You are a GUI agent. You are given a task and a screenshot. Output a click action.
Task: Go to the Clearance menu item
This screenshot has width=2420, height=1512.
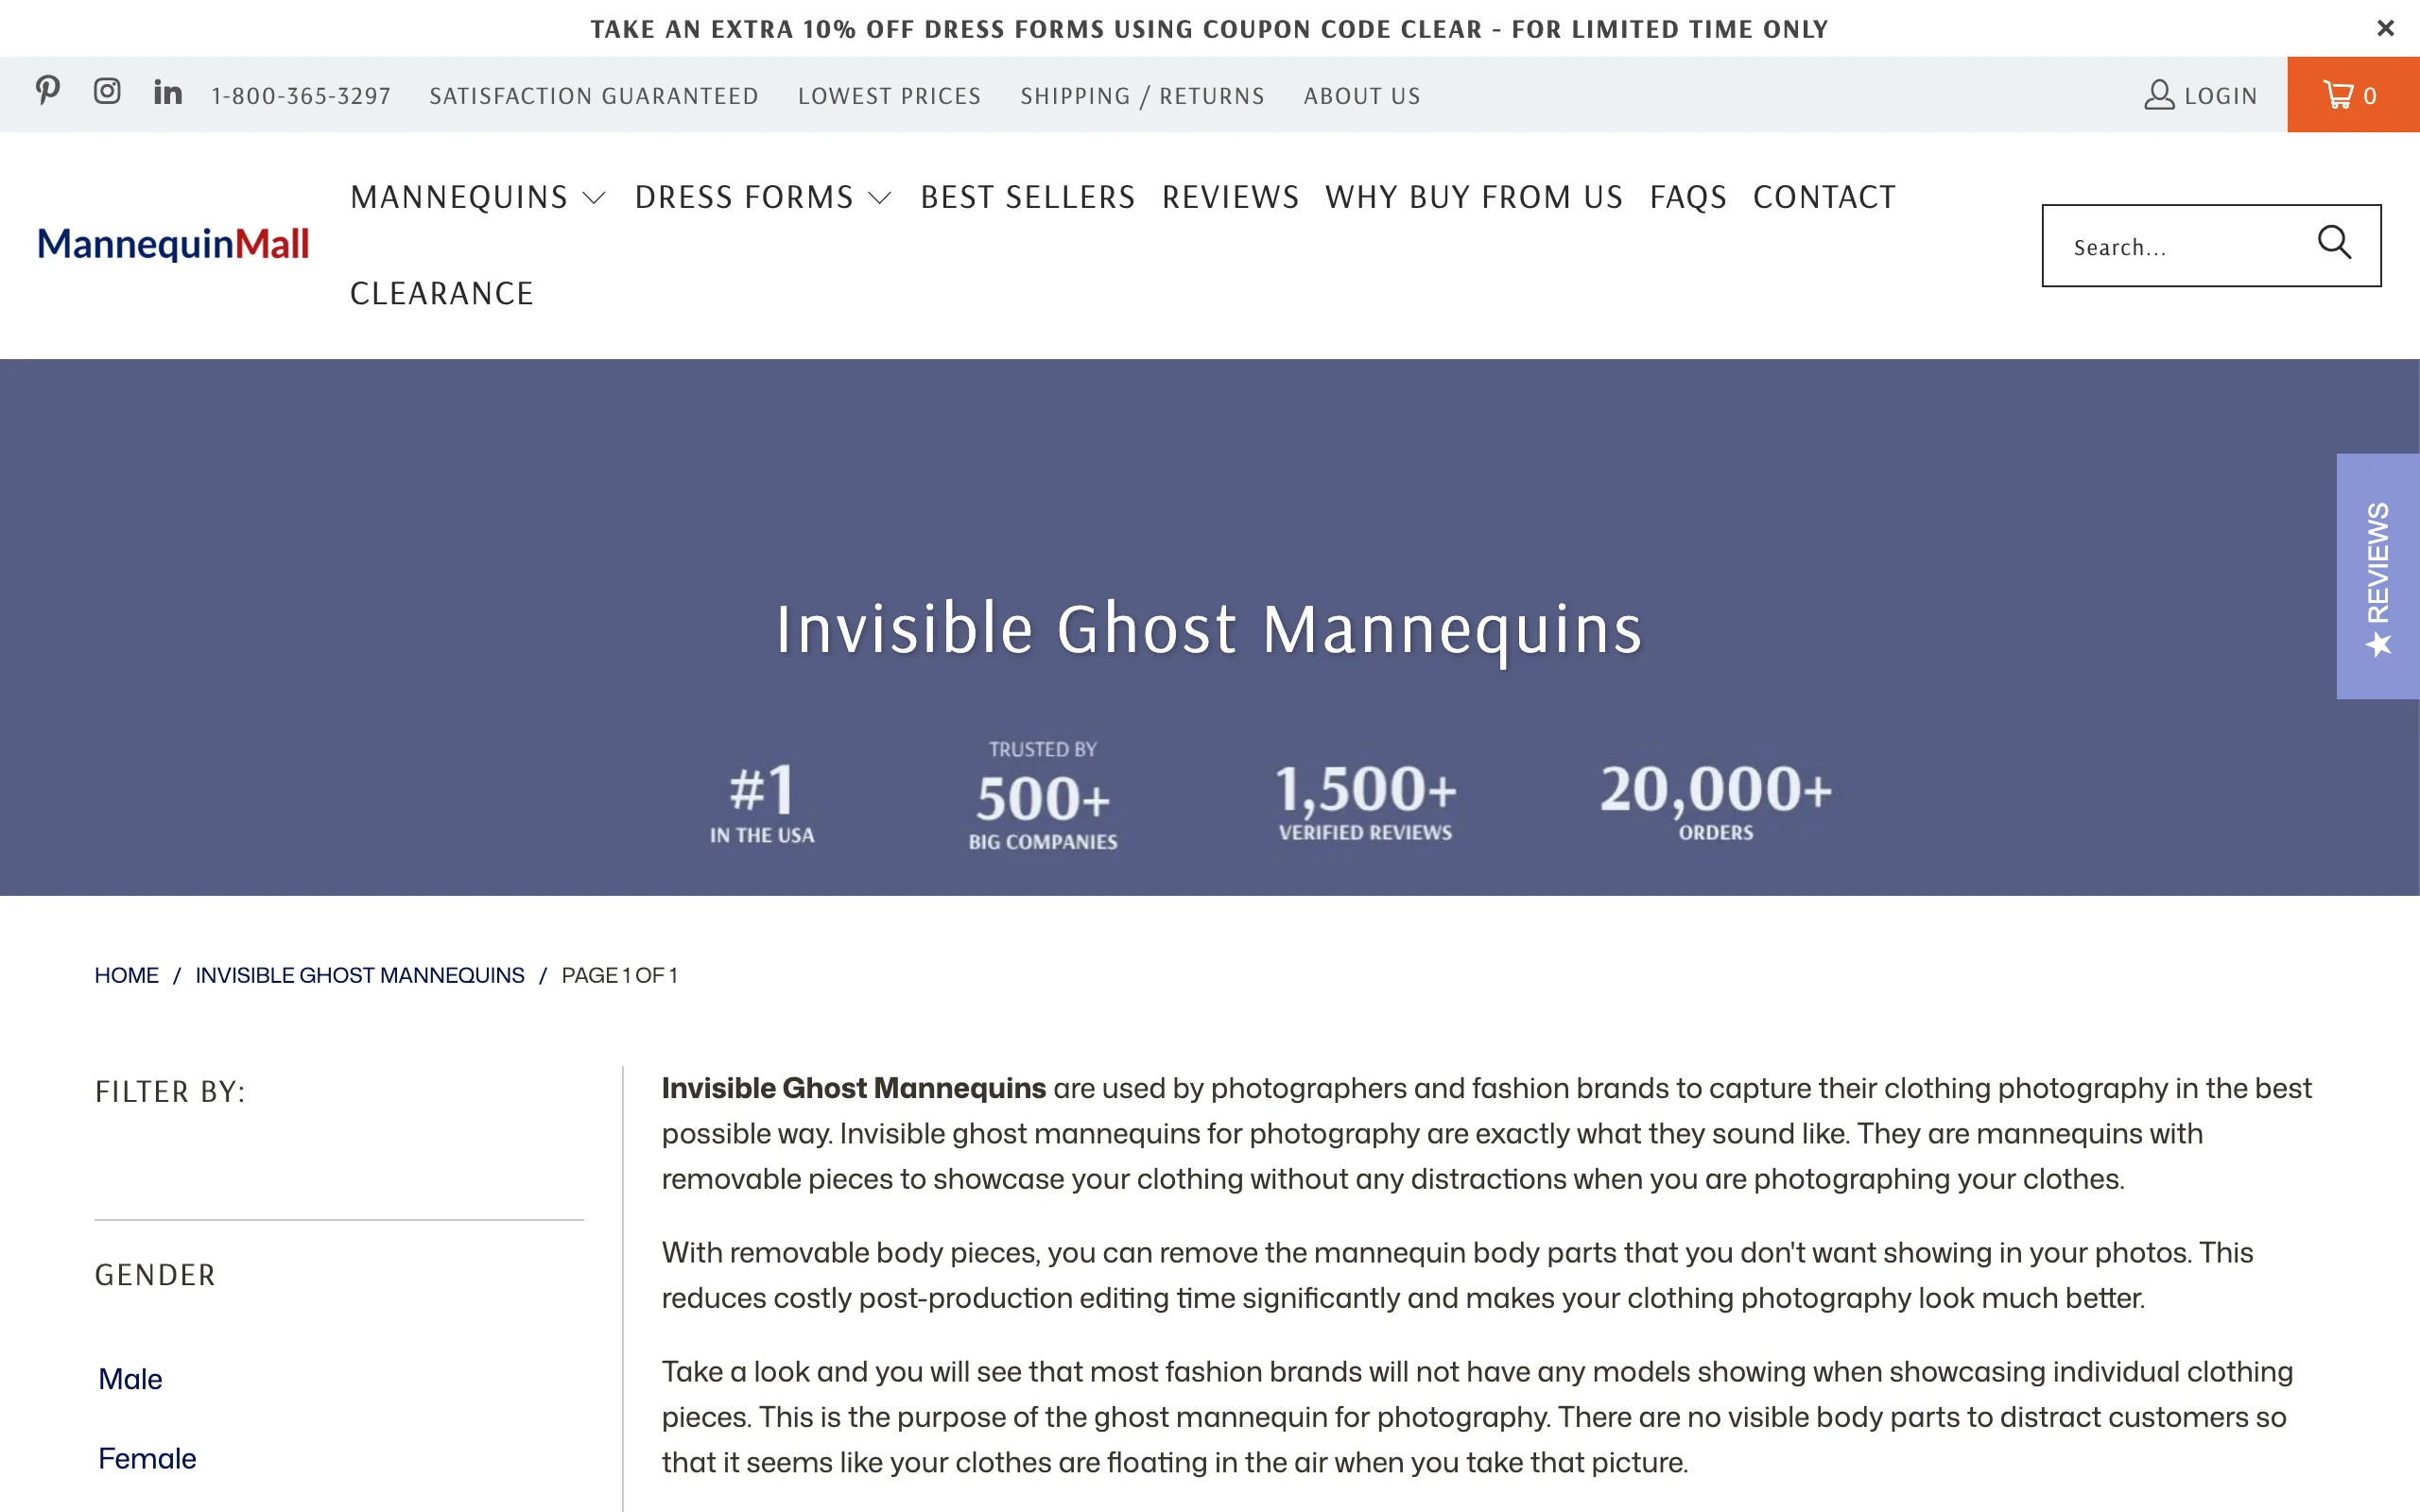(442, 293)
